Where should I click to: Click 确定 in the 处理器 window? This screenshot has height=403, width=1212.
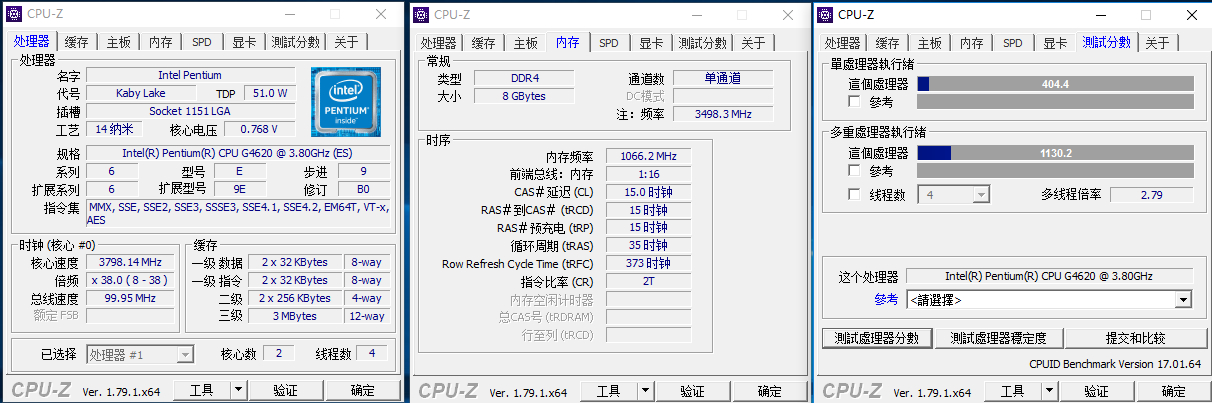(x=362, y=390)
